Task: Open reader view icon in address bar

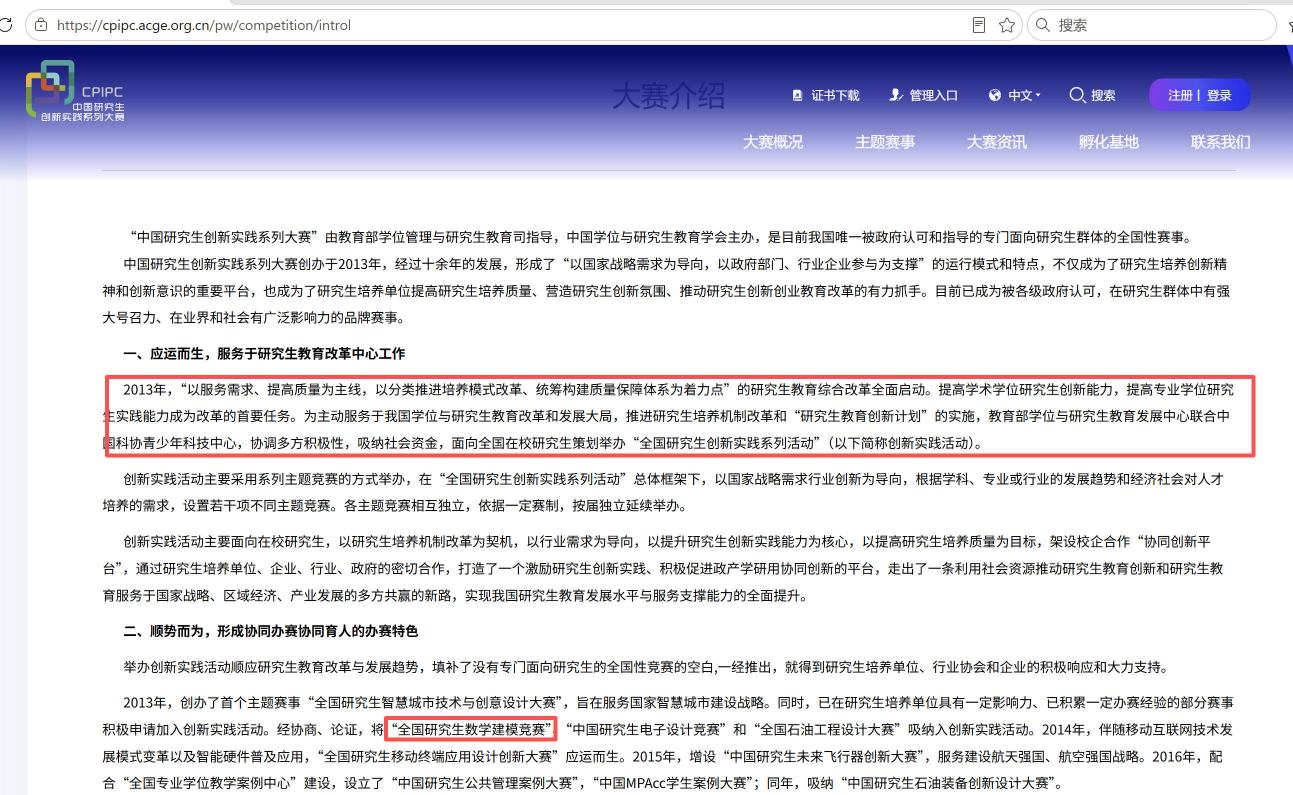Action: point(979,25)
